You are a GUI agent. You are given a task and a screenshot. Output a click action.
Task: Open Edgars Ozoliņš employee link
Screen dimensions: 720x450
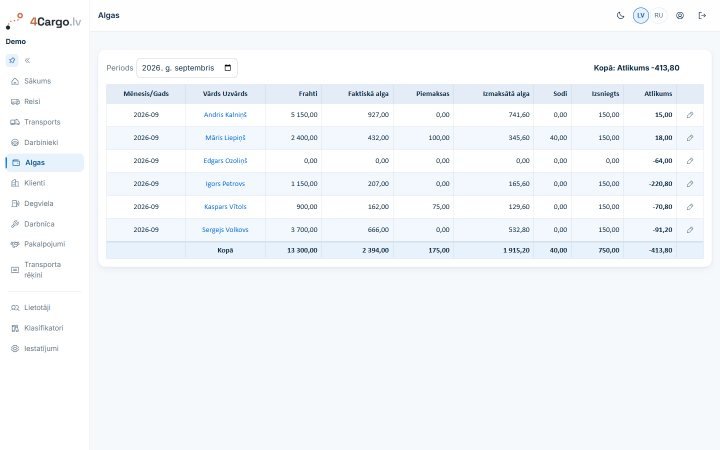pyautogui.click(x=225, y=161)
